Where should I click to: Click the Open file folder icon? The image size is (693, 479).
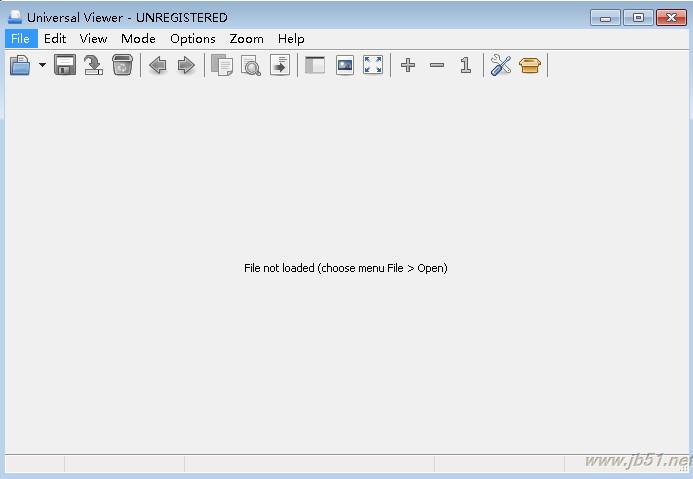point(20,65)
